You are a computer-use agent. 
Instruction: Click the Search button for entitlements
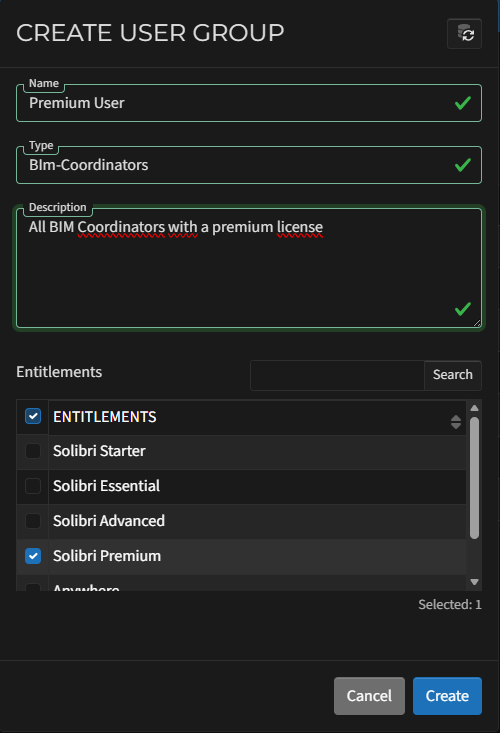(x=453, y=375)
